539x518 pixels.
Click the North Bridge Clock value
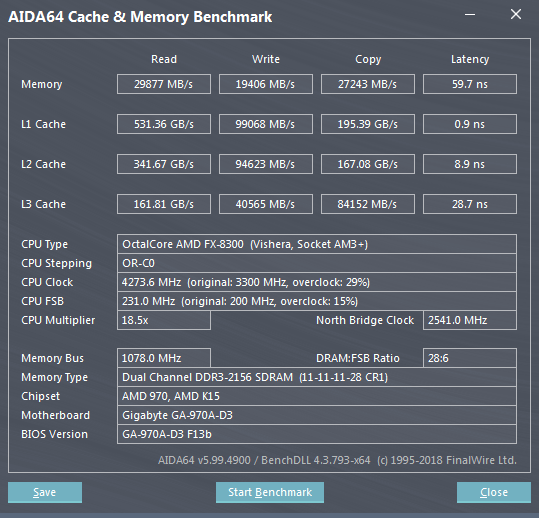point(470,320)
